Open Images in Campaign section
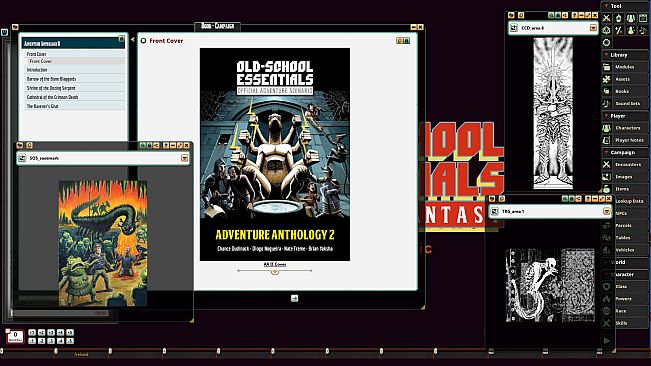Image resolution: width=651 pixels, height=366 pixels. pyautogui.click(x=625, y=177)
